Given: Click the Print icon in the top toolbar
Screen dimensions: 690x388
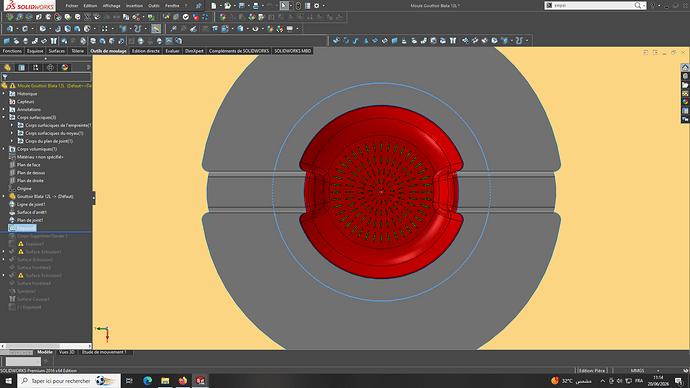Looking at the screenshot, I should click(256, 6).
